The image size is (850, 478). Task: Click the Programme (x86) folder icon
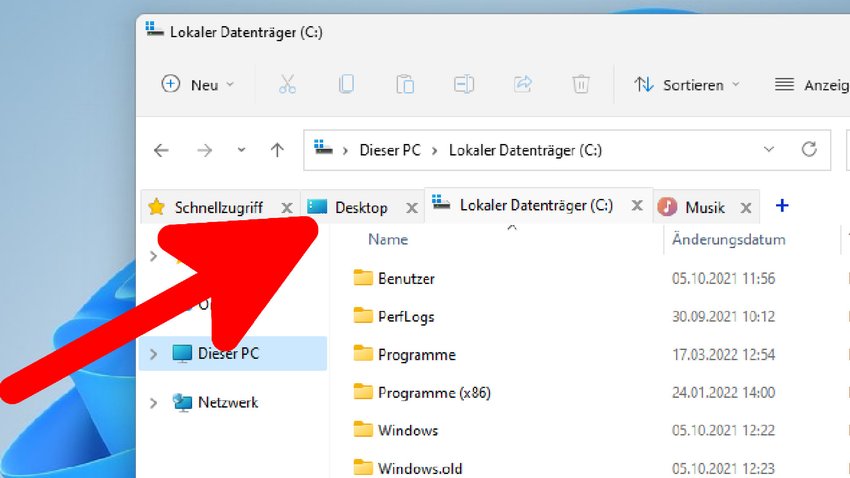pyautogui.click(x=363, y=391)
